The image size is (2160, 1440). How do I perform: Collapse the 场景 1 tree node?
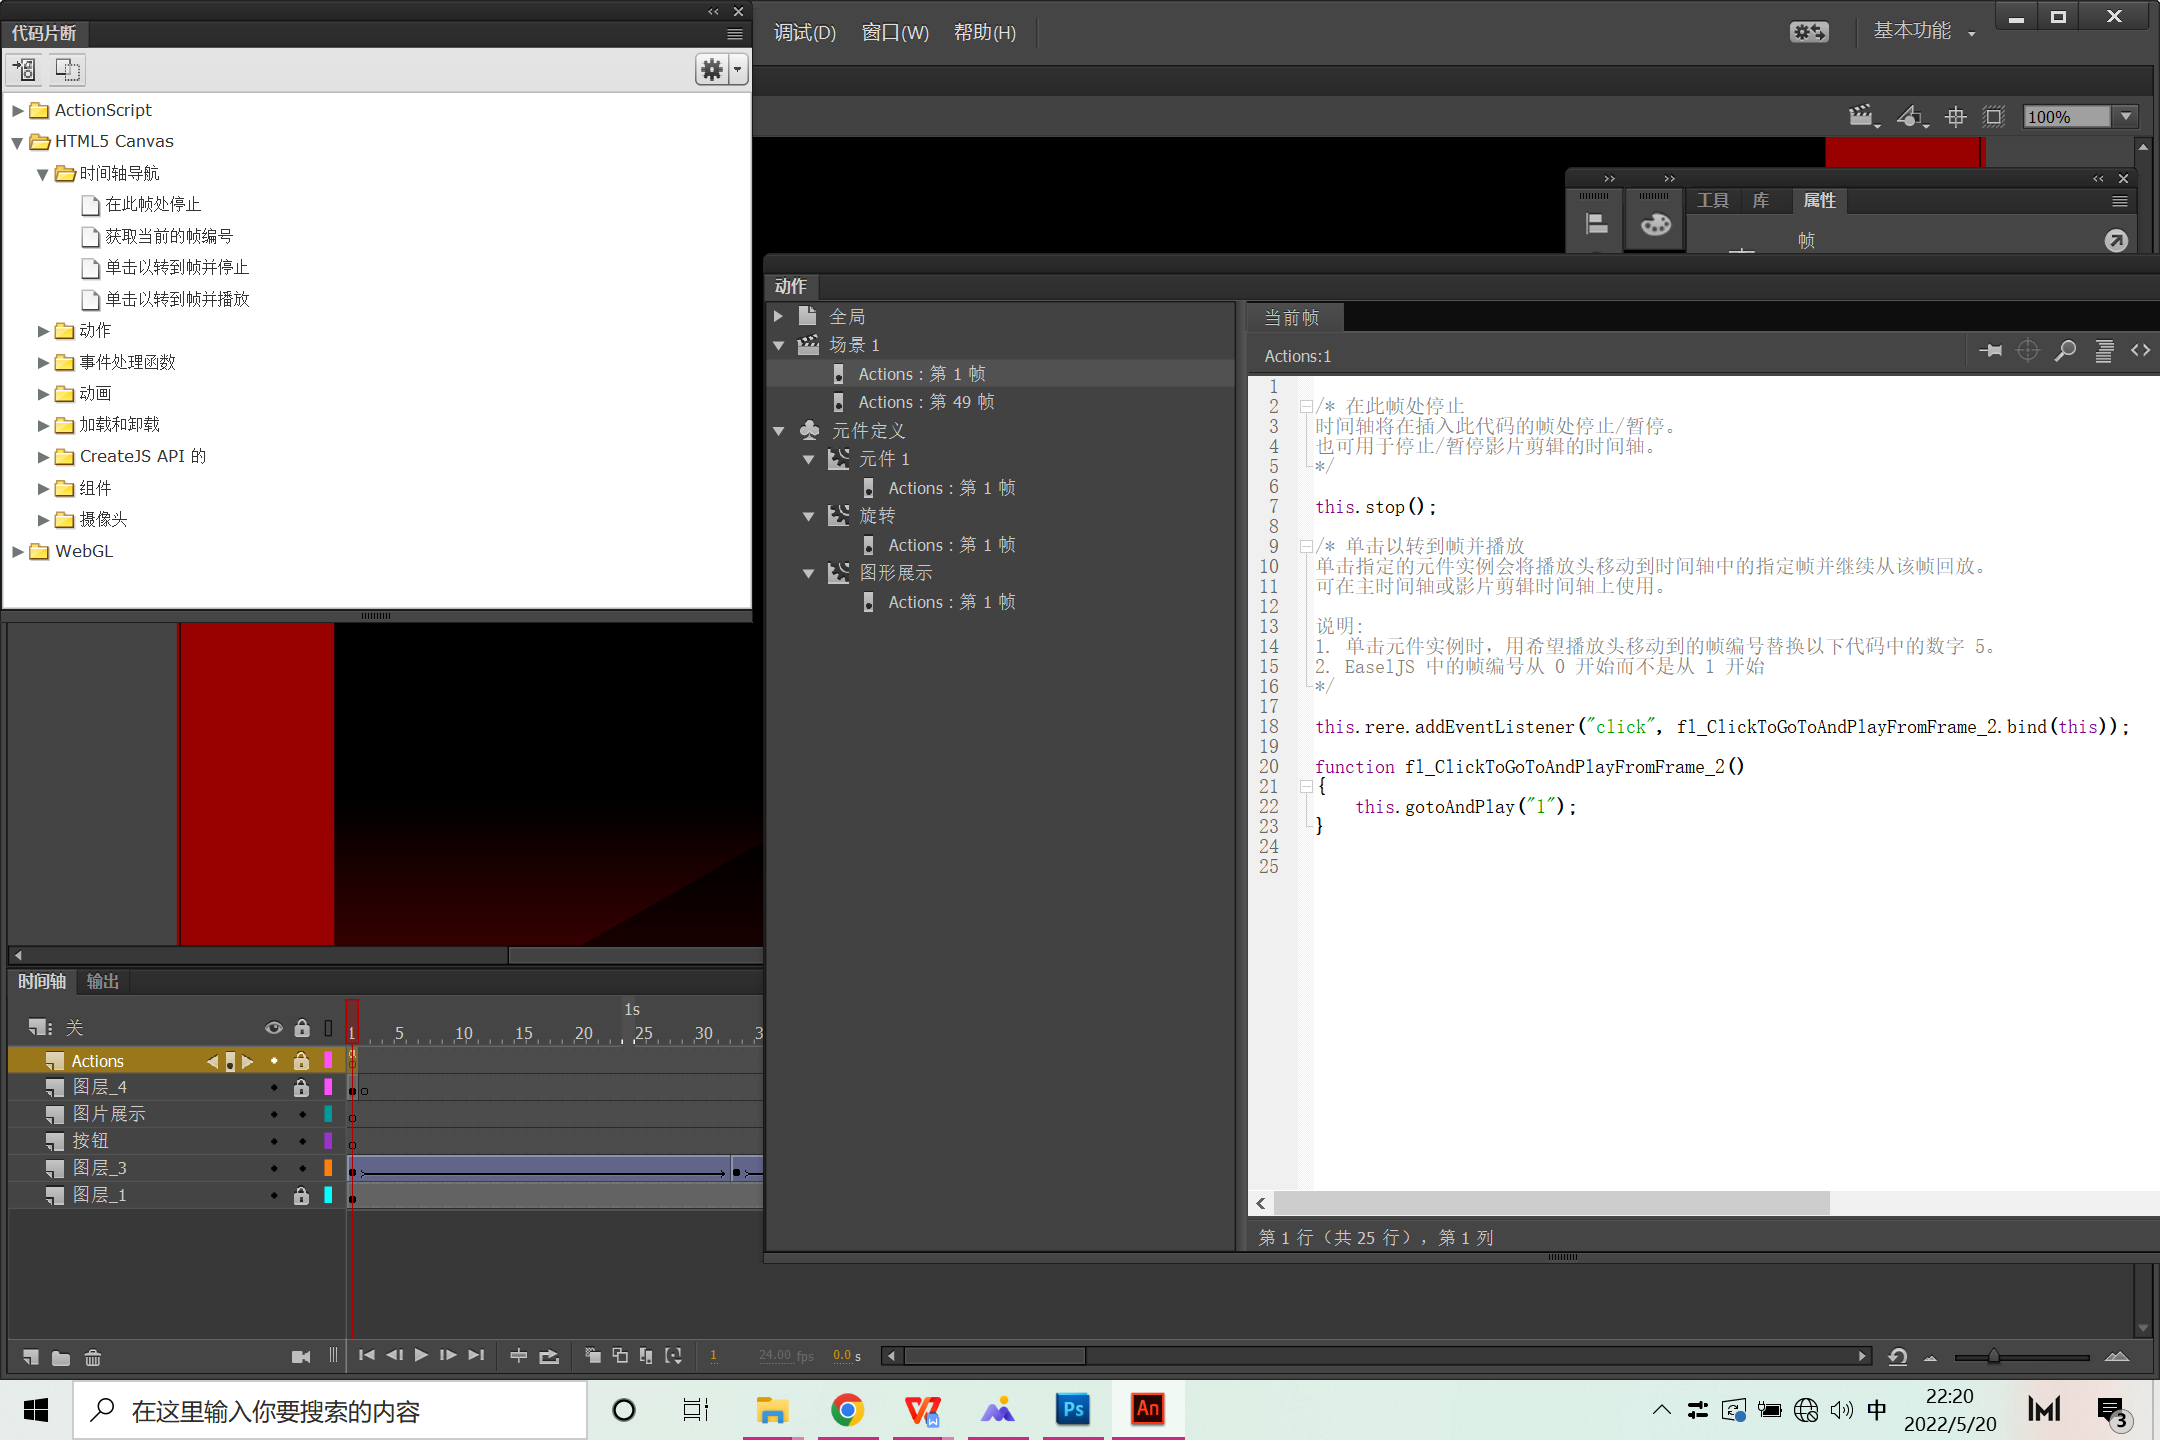click(779, 345)
